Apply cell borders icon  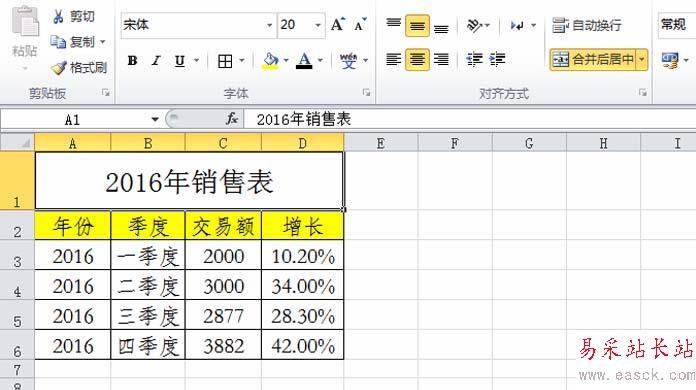(225, 61)
